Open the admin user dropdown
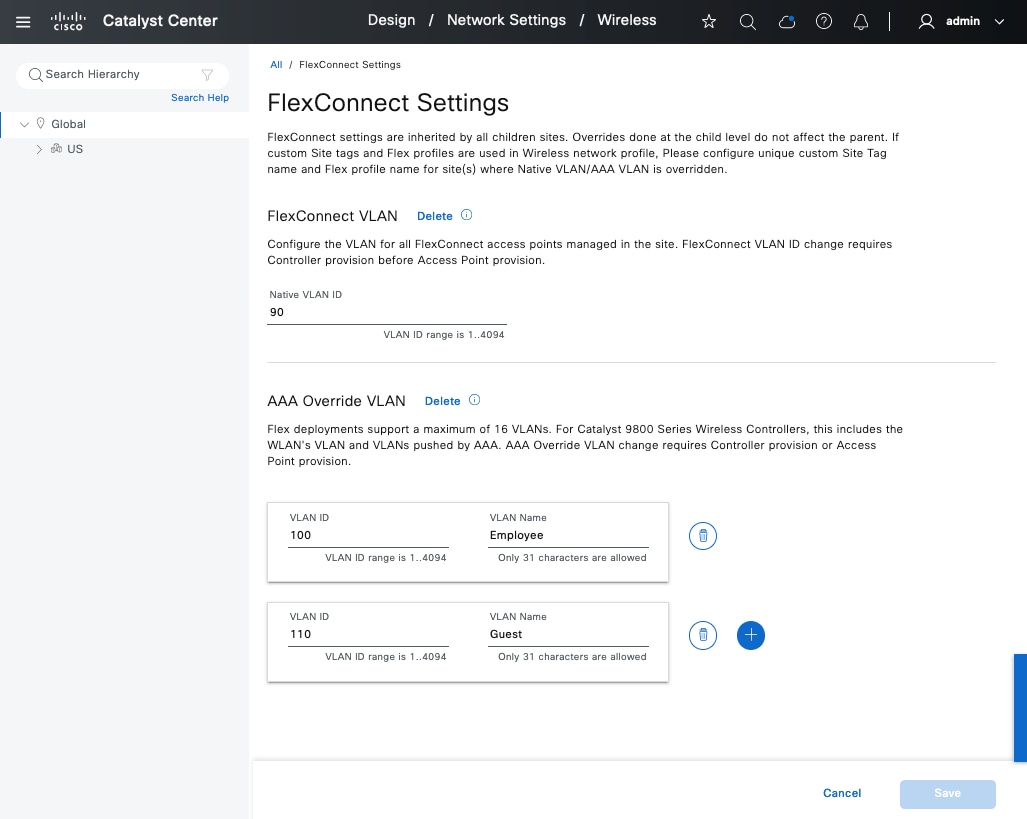 961,21
